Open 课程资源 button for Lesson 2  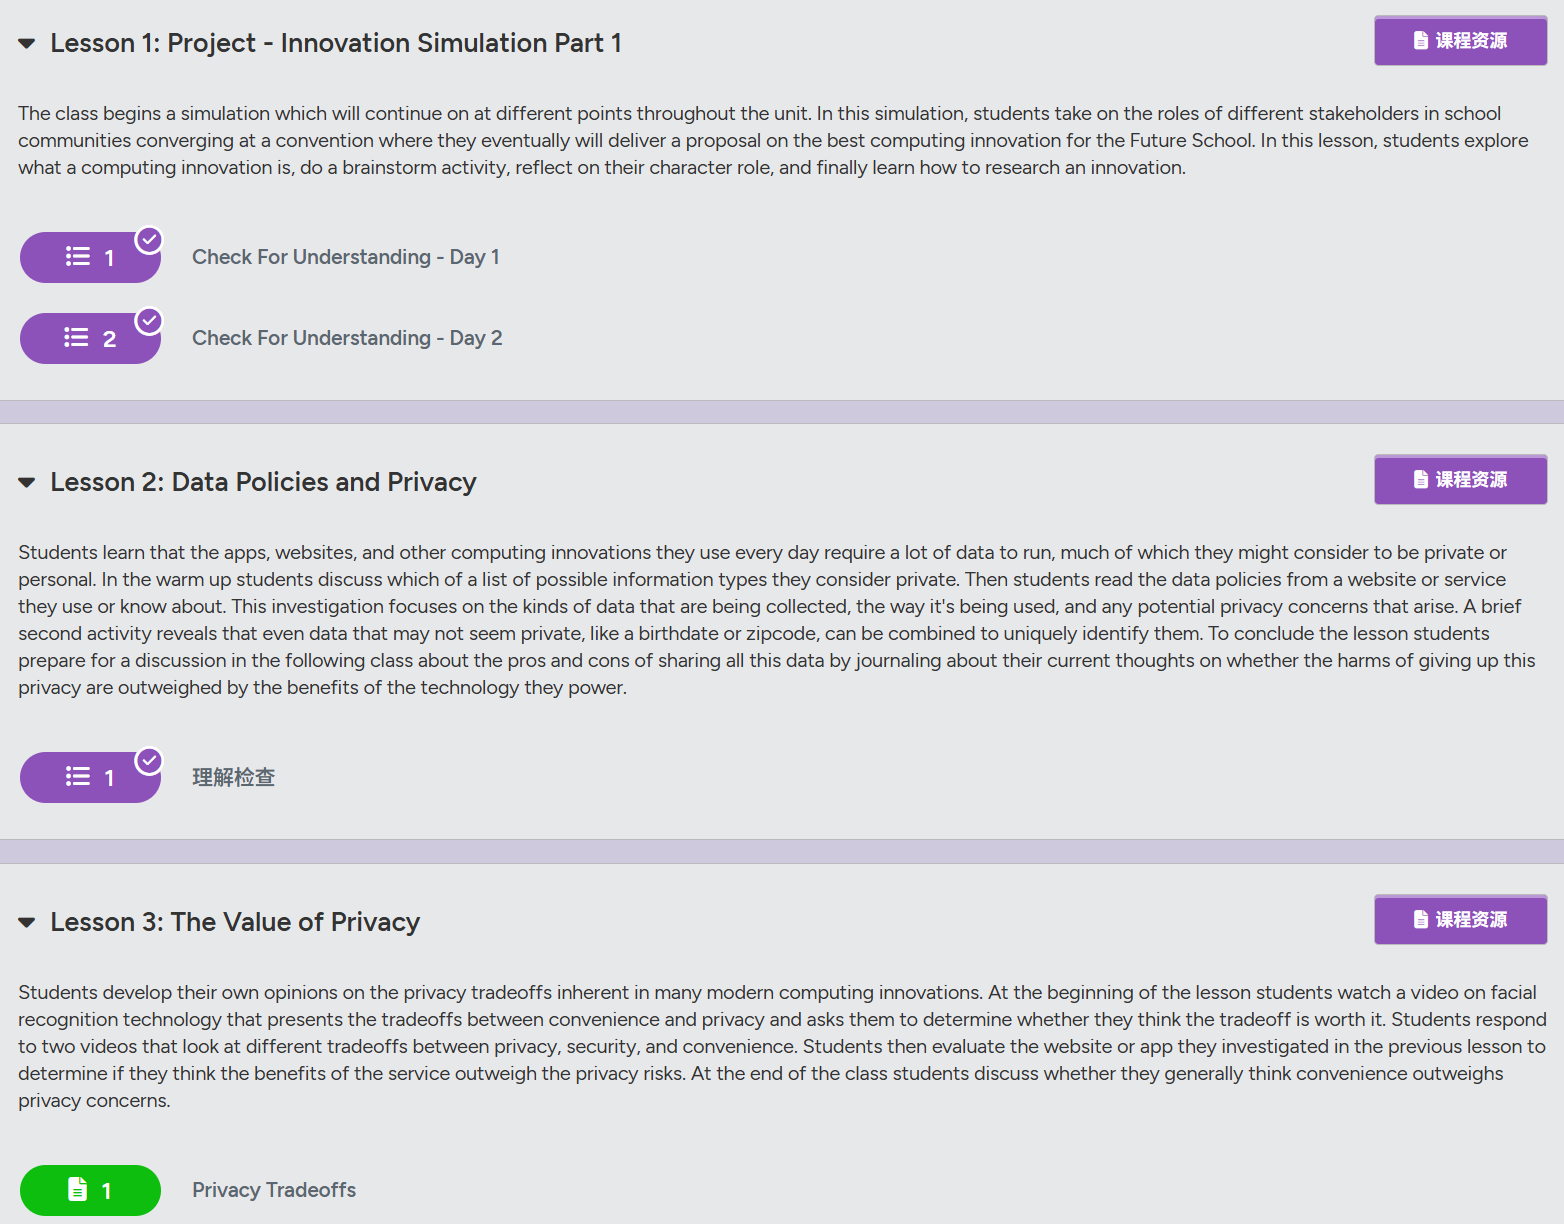[1460, 480]
